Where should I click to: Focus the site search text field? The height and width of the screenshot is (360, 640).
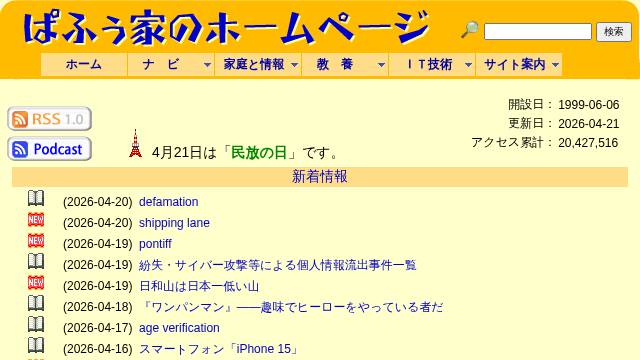538,31
